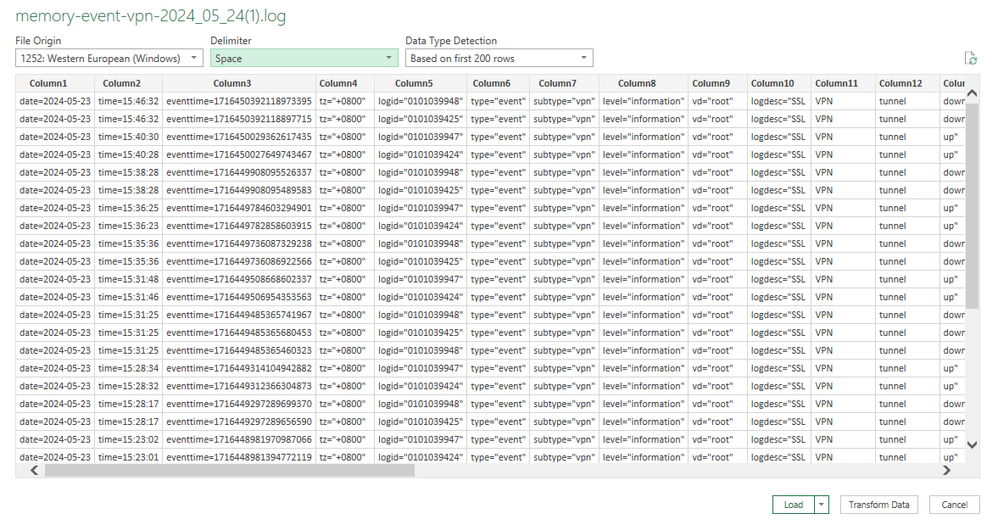Screen dimensions: 998x520
Task: Click the vertical scrollbar down arrow
Action: [971, 445]
